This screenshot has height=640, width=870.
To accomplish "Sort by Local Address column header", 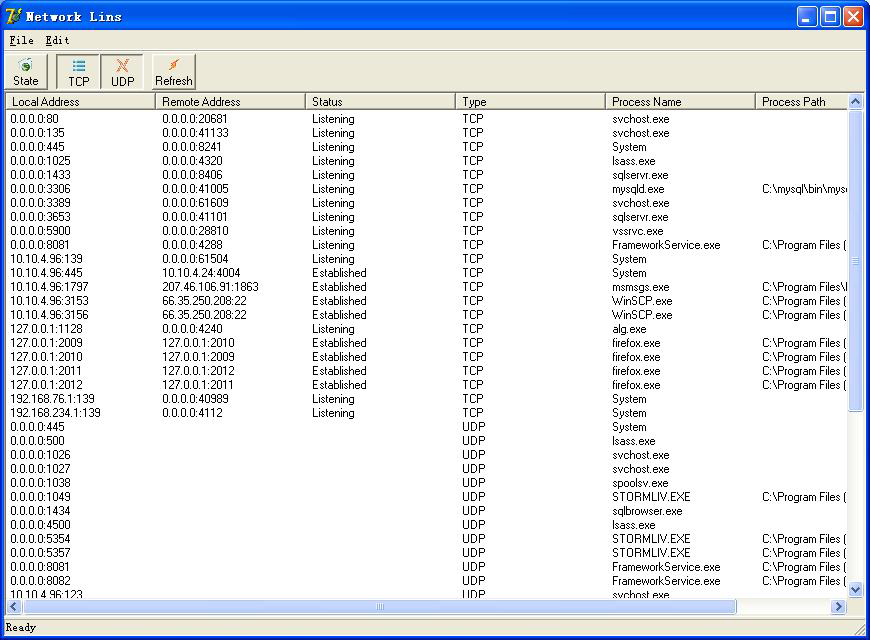I will click(80, 102).
